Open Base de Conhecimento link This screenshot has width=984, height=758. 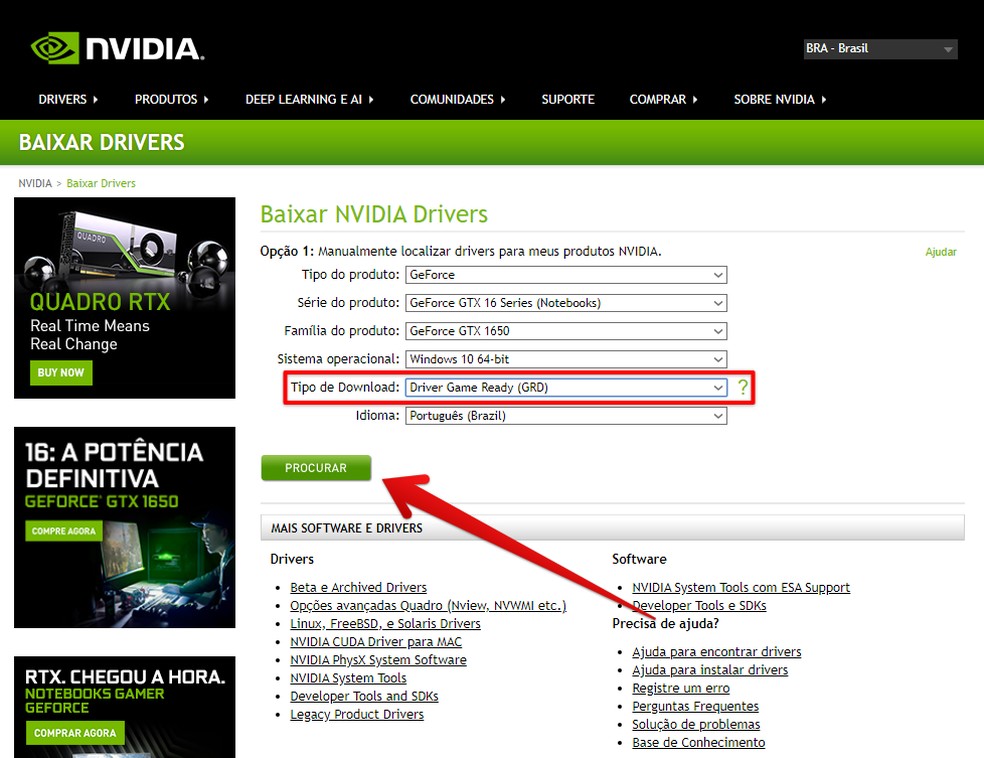pyautogui.click(x=698, y=743)
